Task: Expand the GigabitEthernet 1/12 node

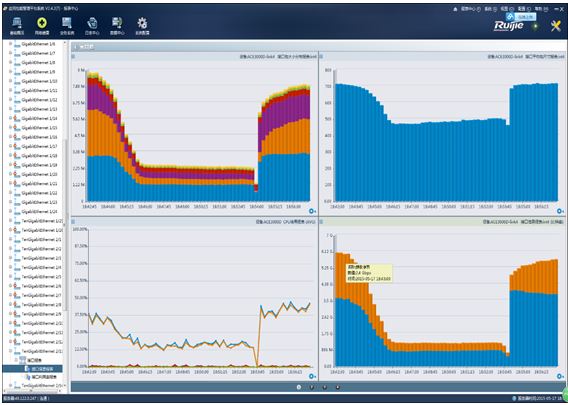Action: point(10,100)
